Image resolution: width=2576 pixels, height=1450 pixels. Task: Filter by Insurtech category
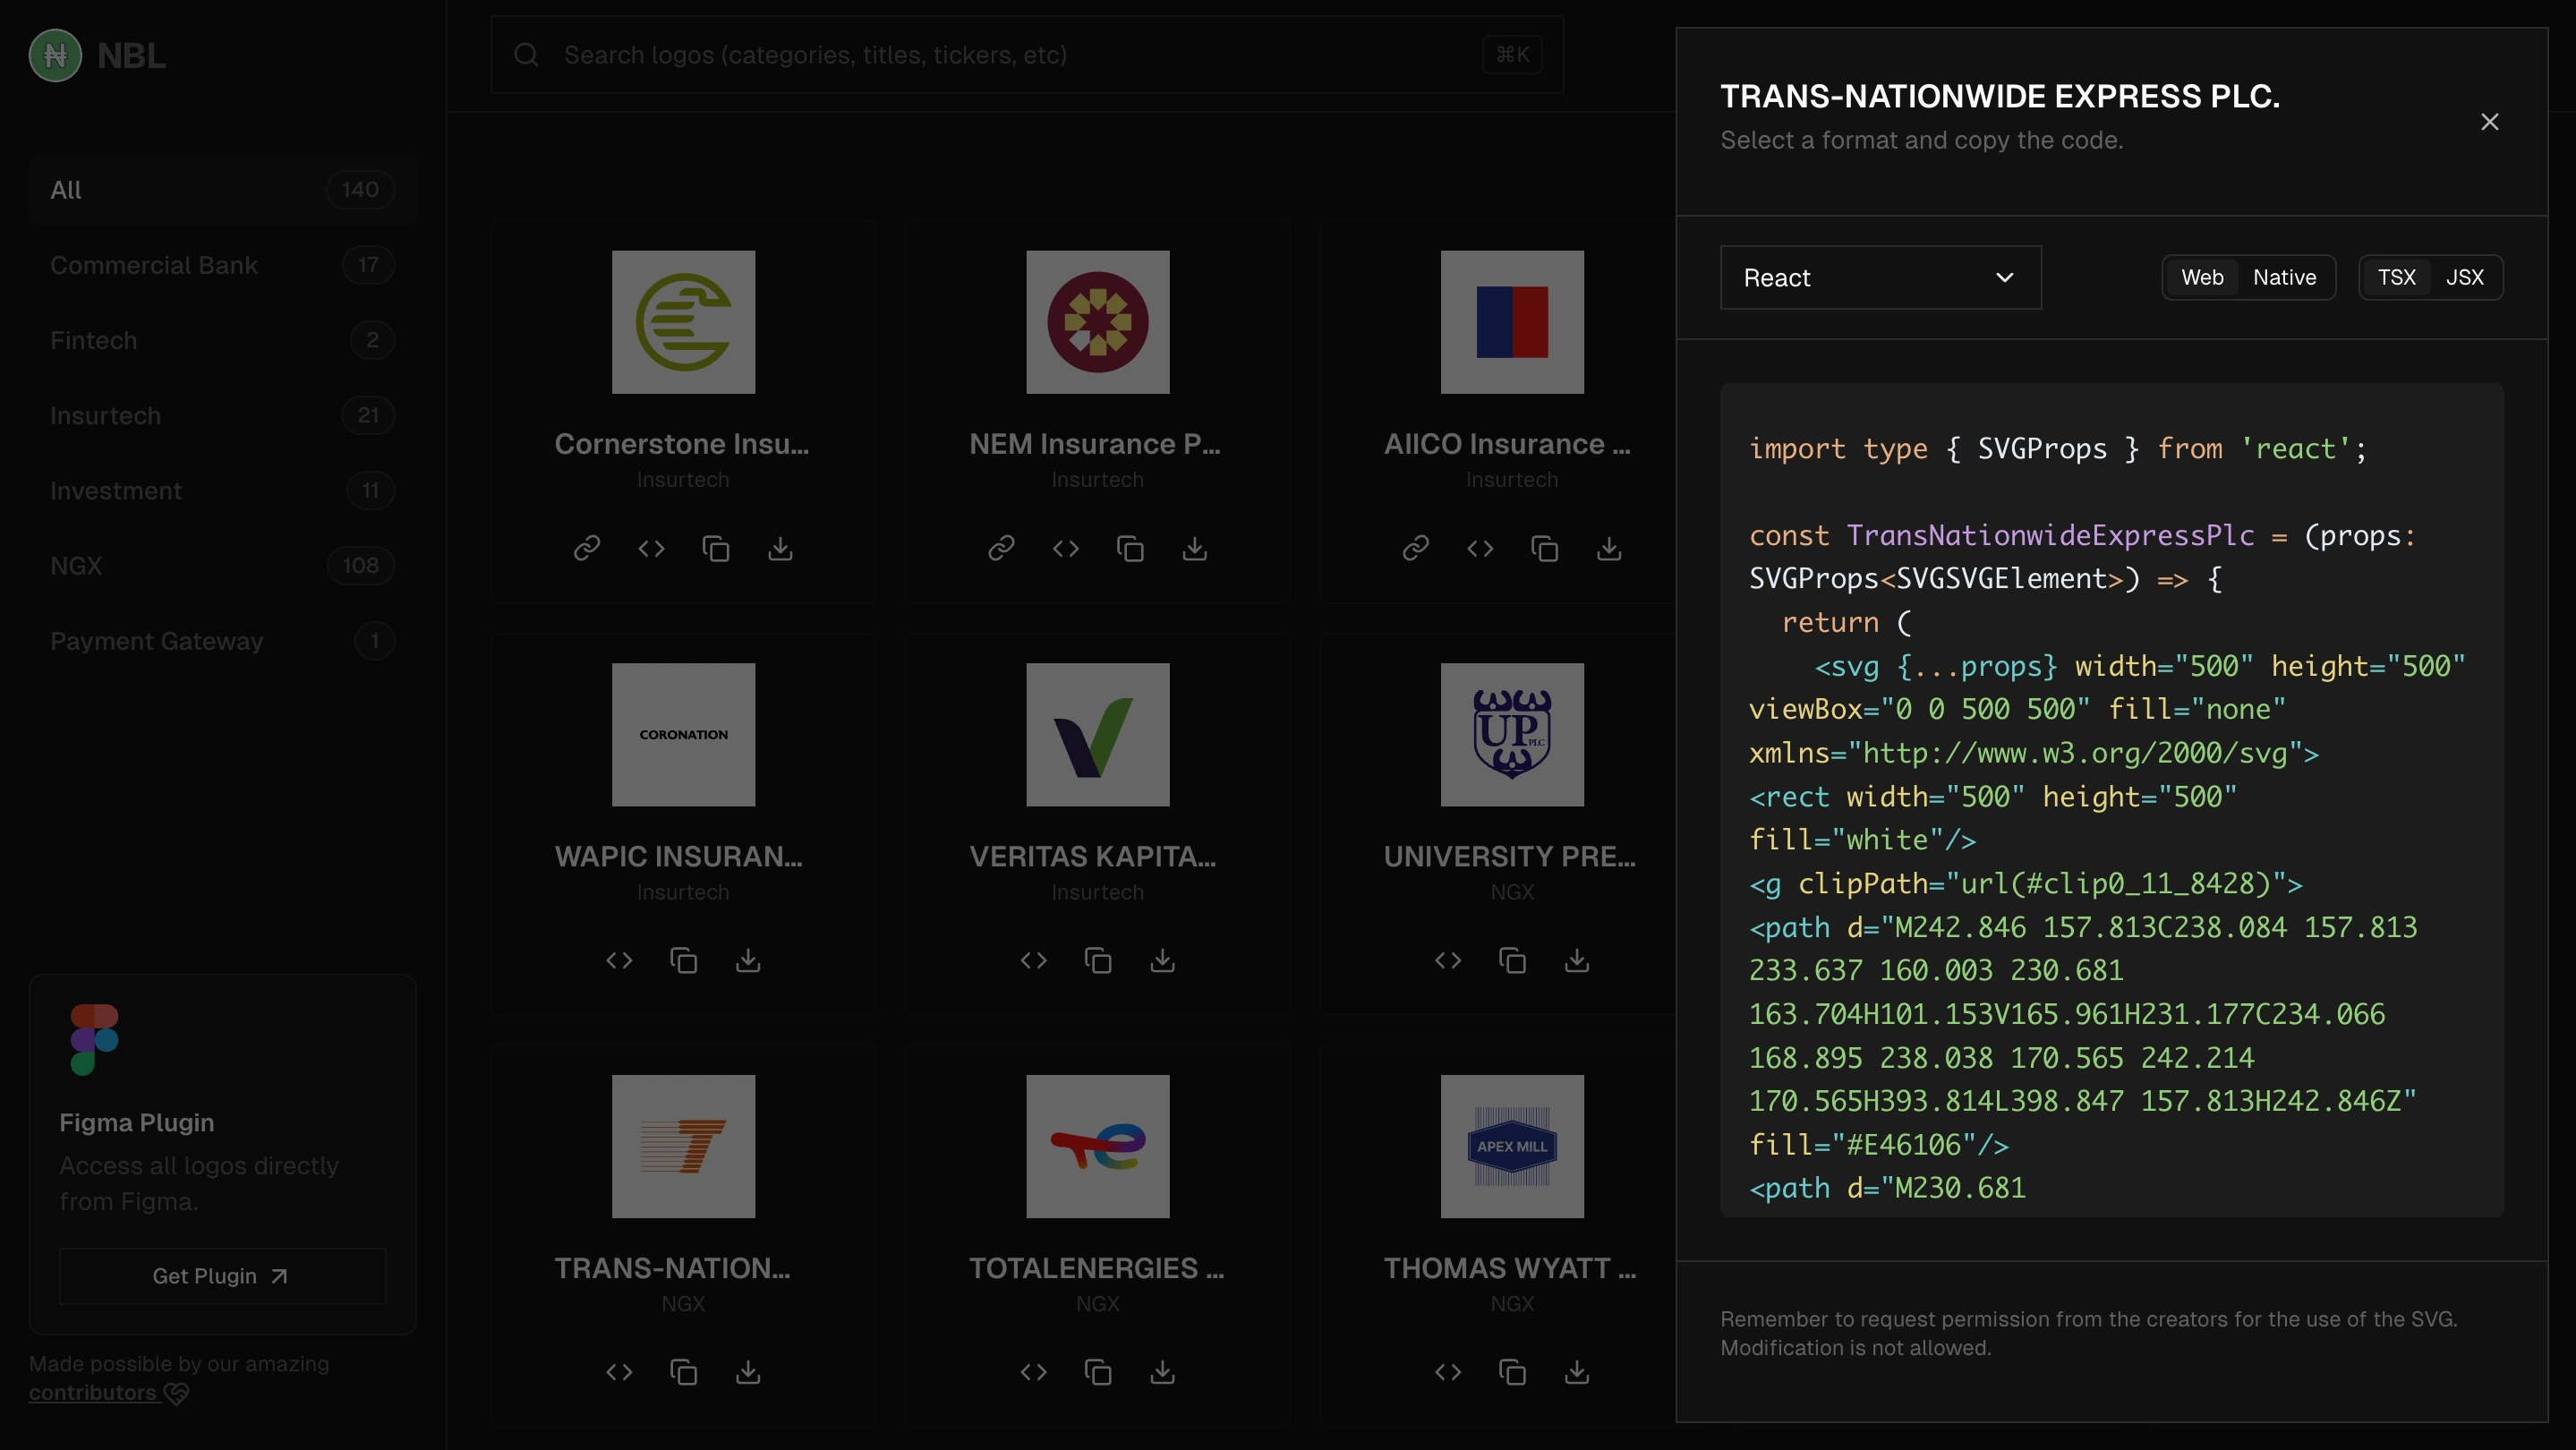[x=222, y=415]
